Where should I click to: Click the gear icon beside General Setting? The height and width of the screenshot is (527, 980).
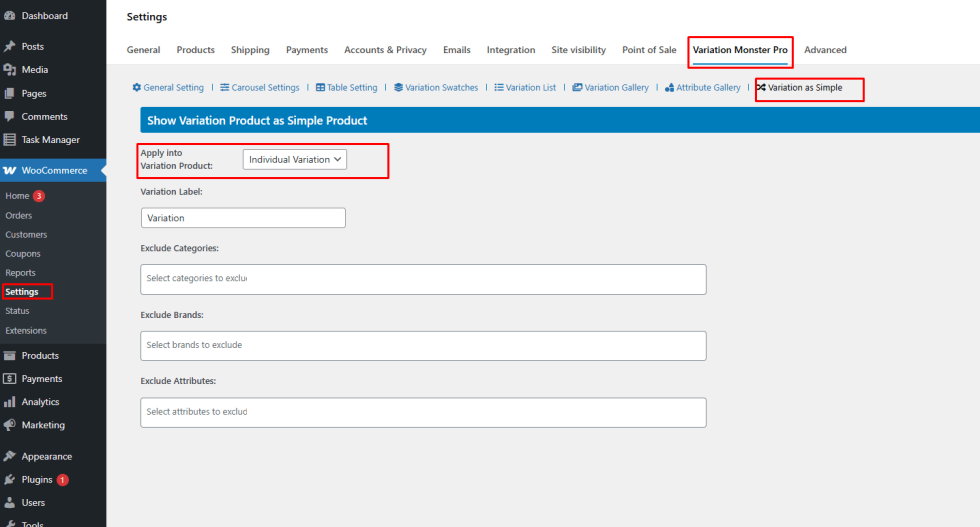pyautogui.click(x=137, y=88)
